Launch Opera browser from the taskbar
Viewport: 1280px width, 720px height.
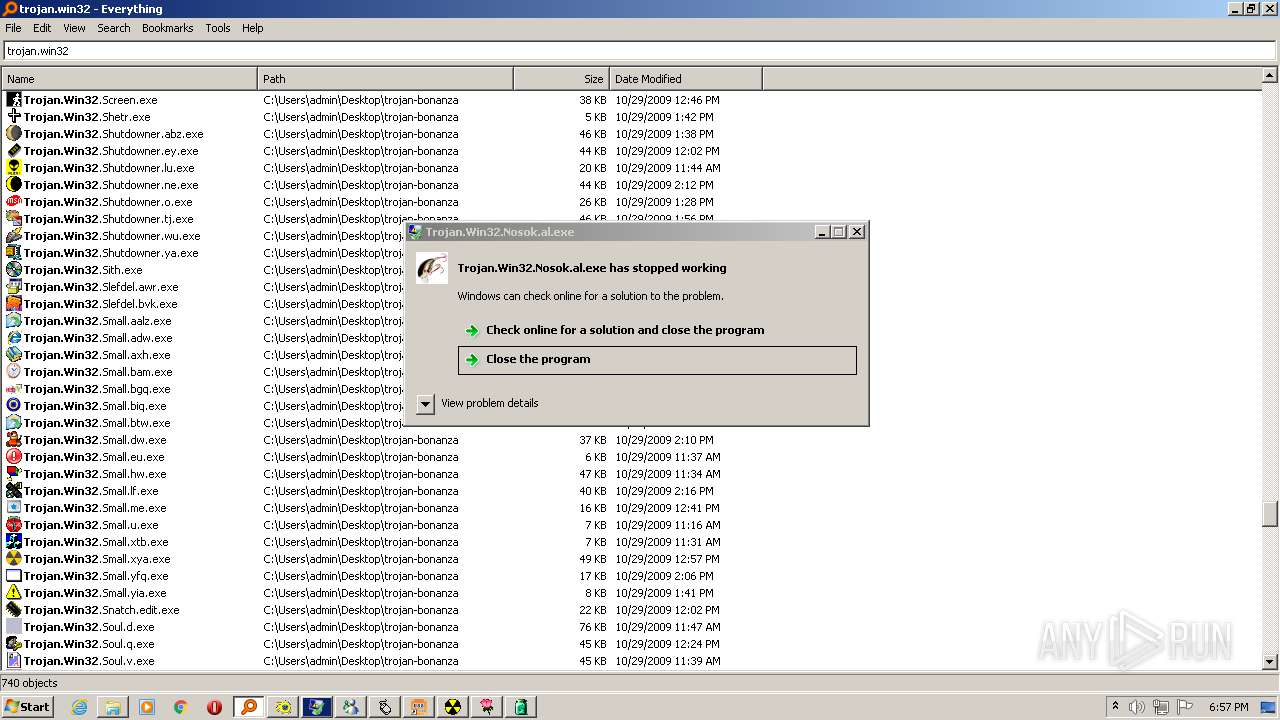[215, 707]
